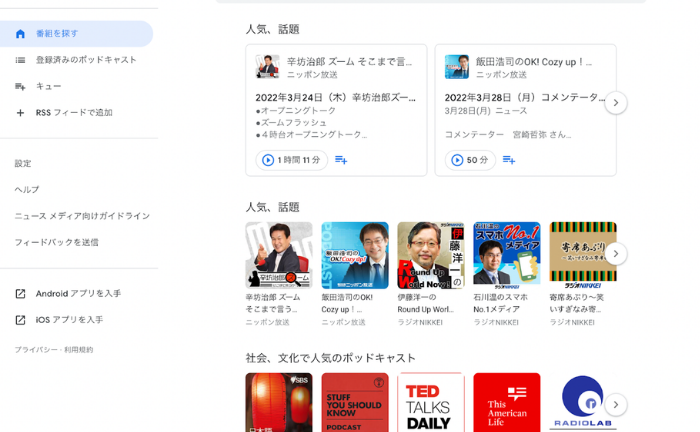Open the プライバシー link at bottom
This screenshot has width=700, height=432.
pos(35,350)
